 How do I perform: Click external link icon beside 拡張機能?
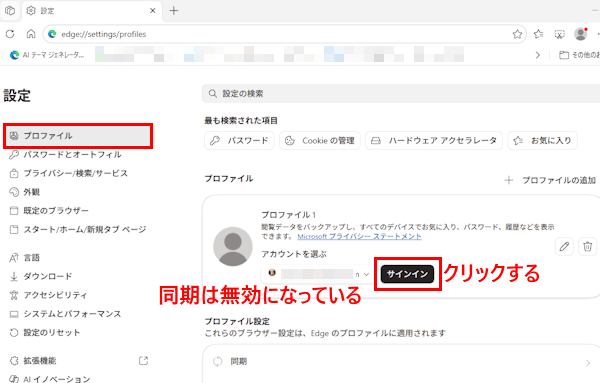tap(143, 360)
